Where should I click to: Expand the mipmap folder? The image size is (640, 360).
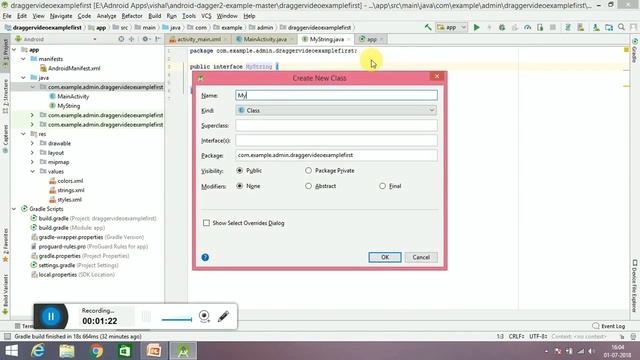coord(33,162)
